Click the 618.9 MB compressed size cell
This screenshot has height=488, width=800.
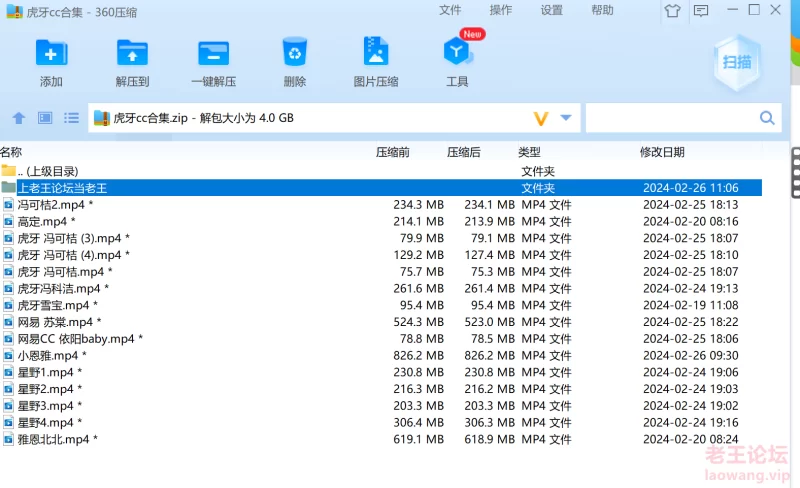(x=489, y=439)
